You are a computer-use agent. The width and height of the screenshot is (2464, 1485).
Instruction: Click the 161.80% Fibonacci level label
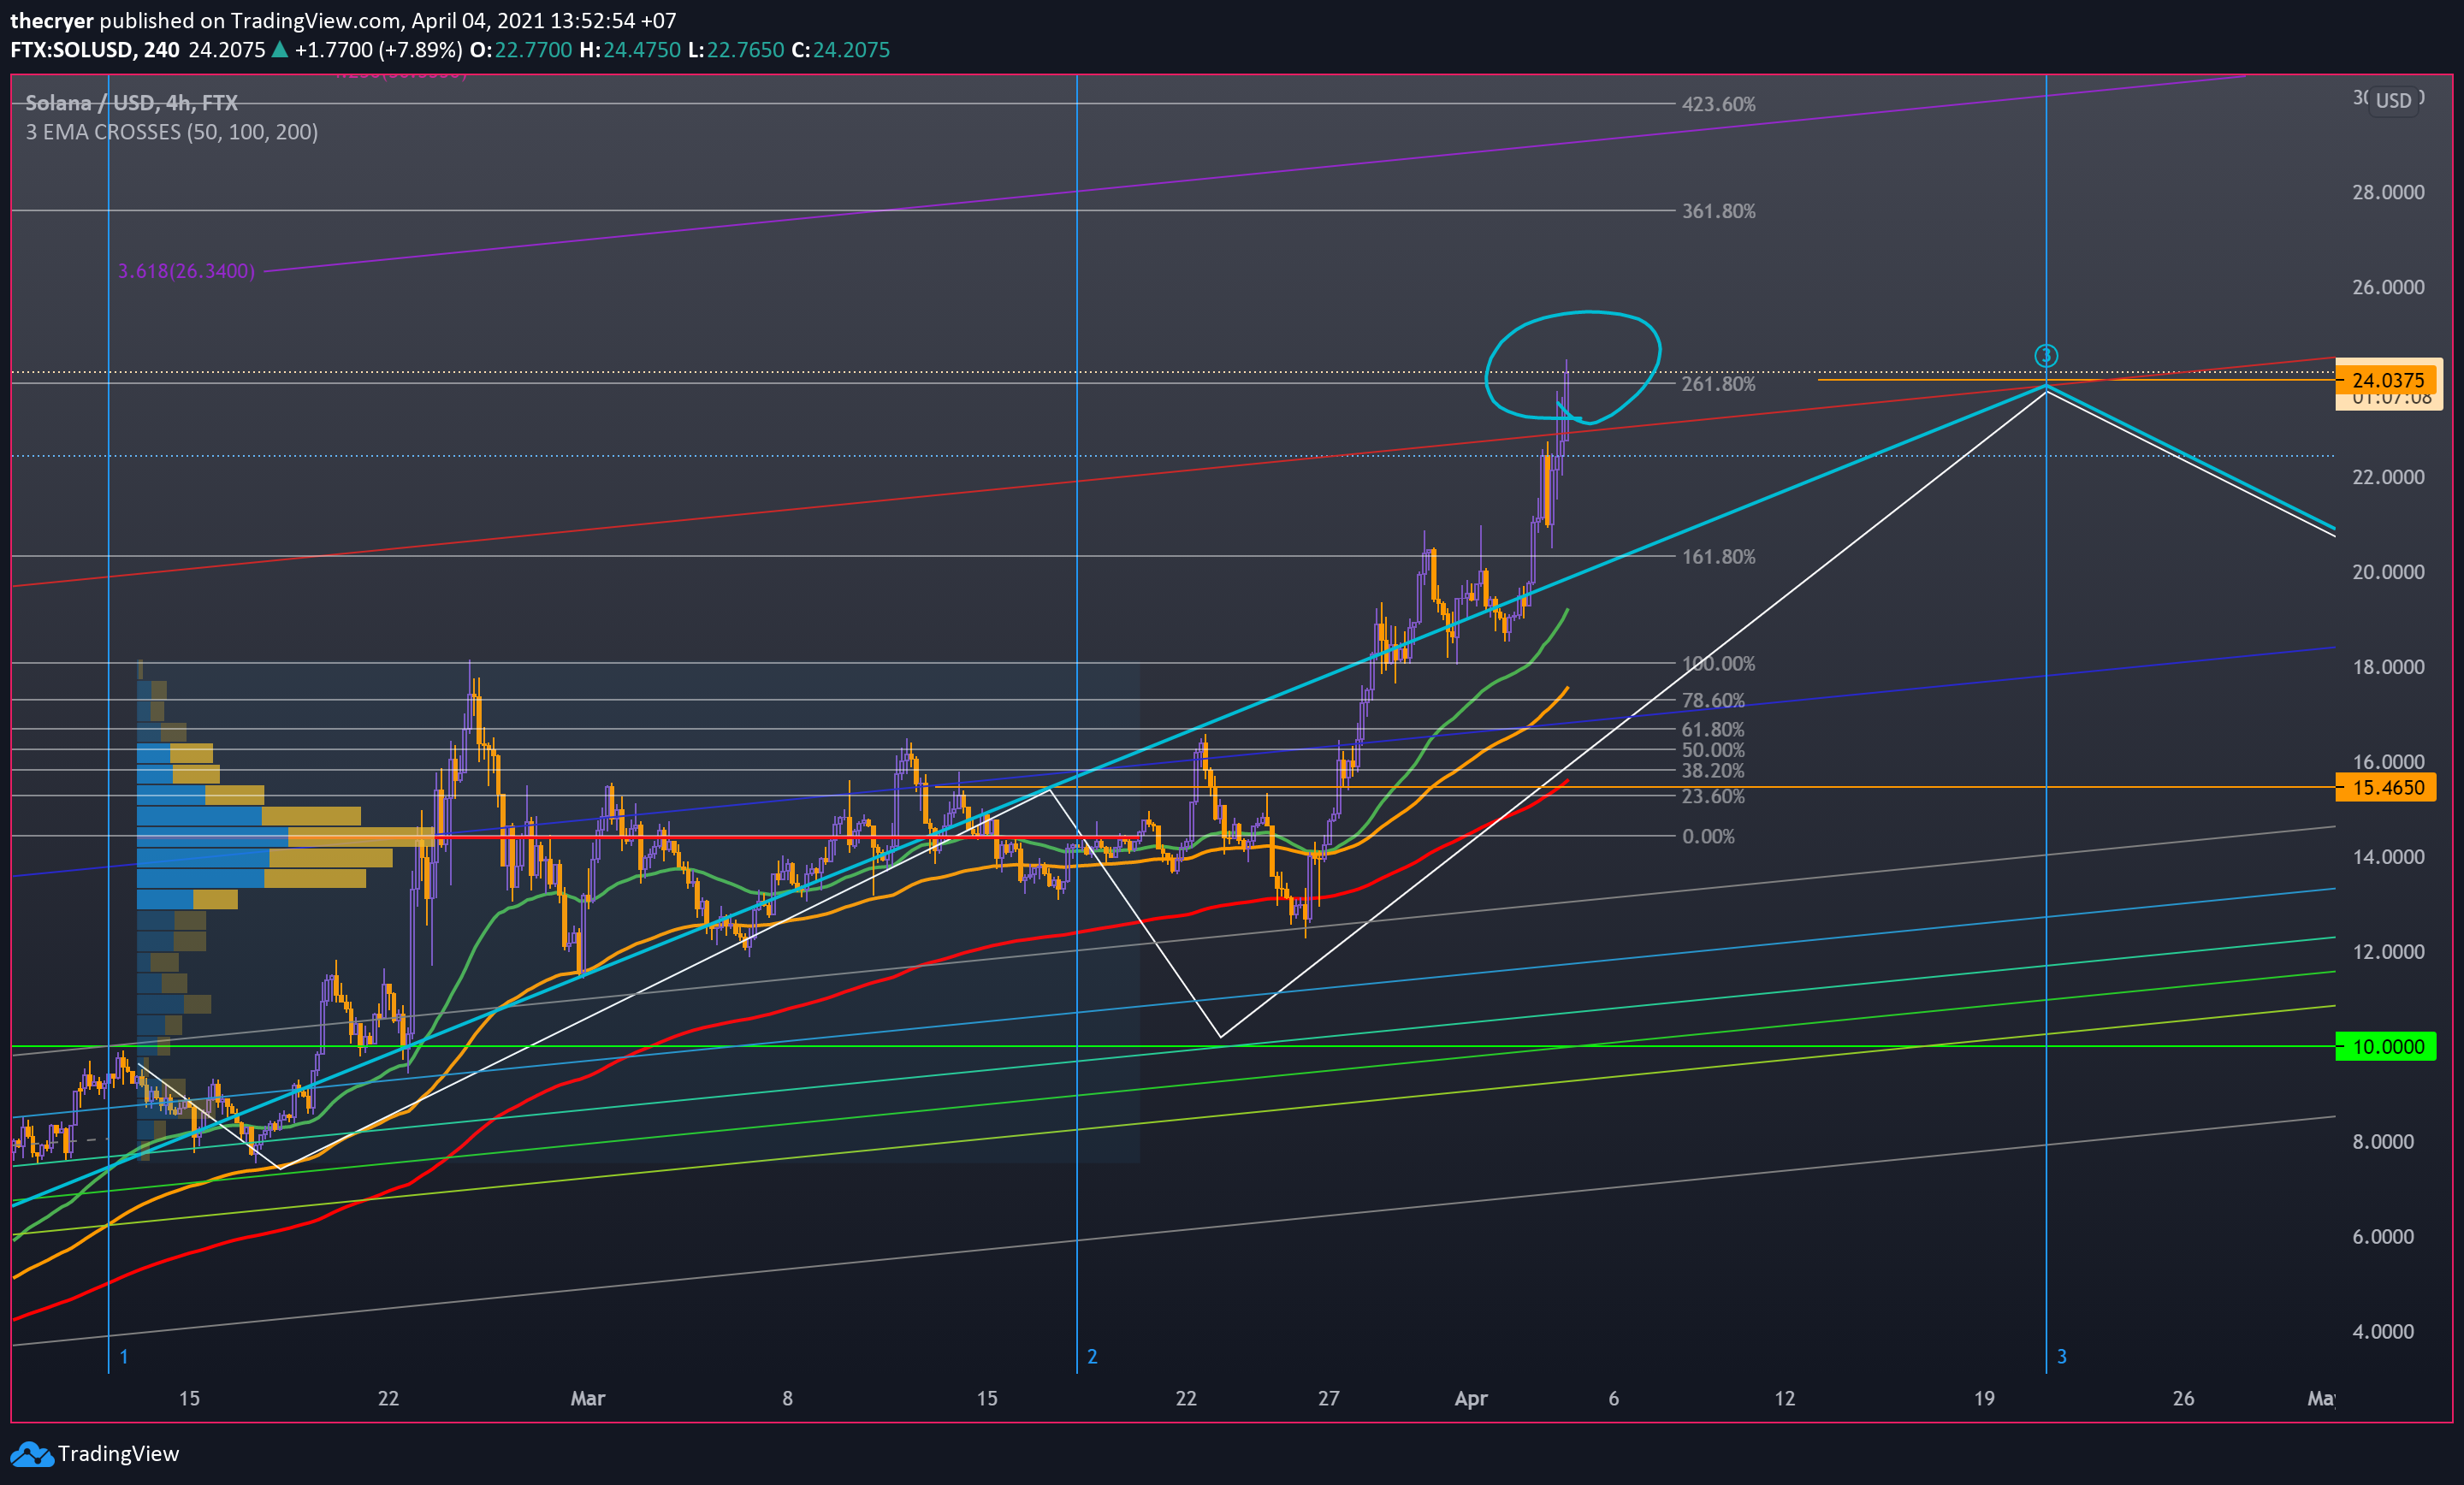point(1718,557)
